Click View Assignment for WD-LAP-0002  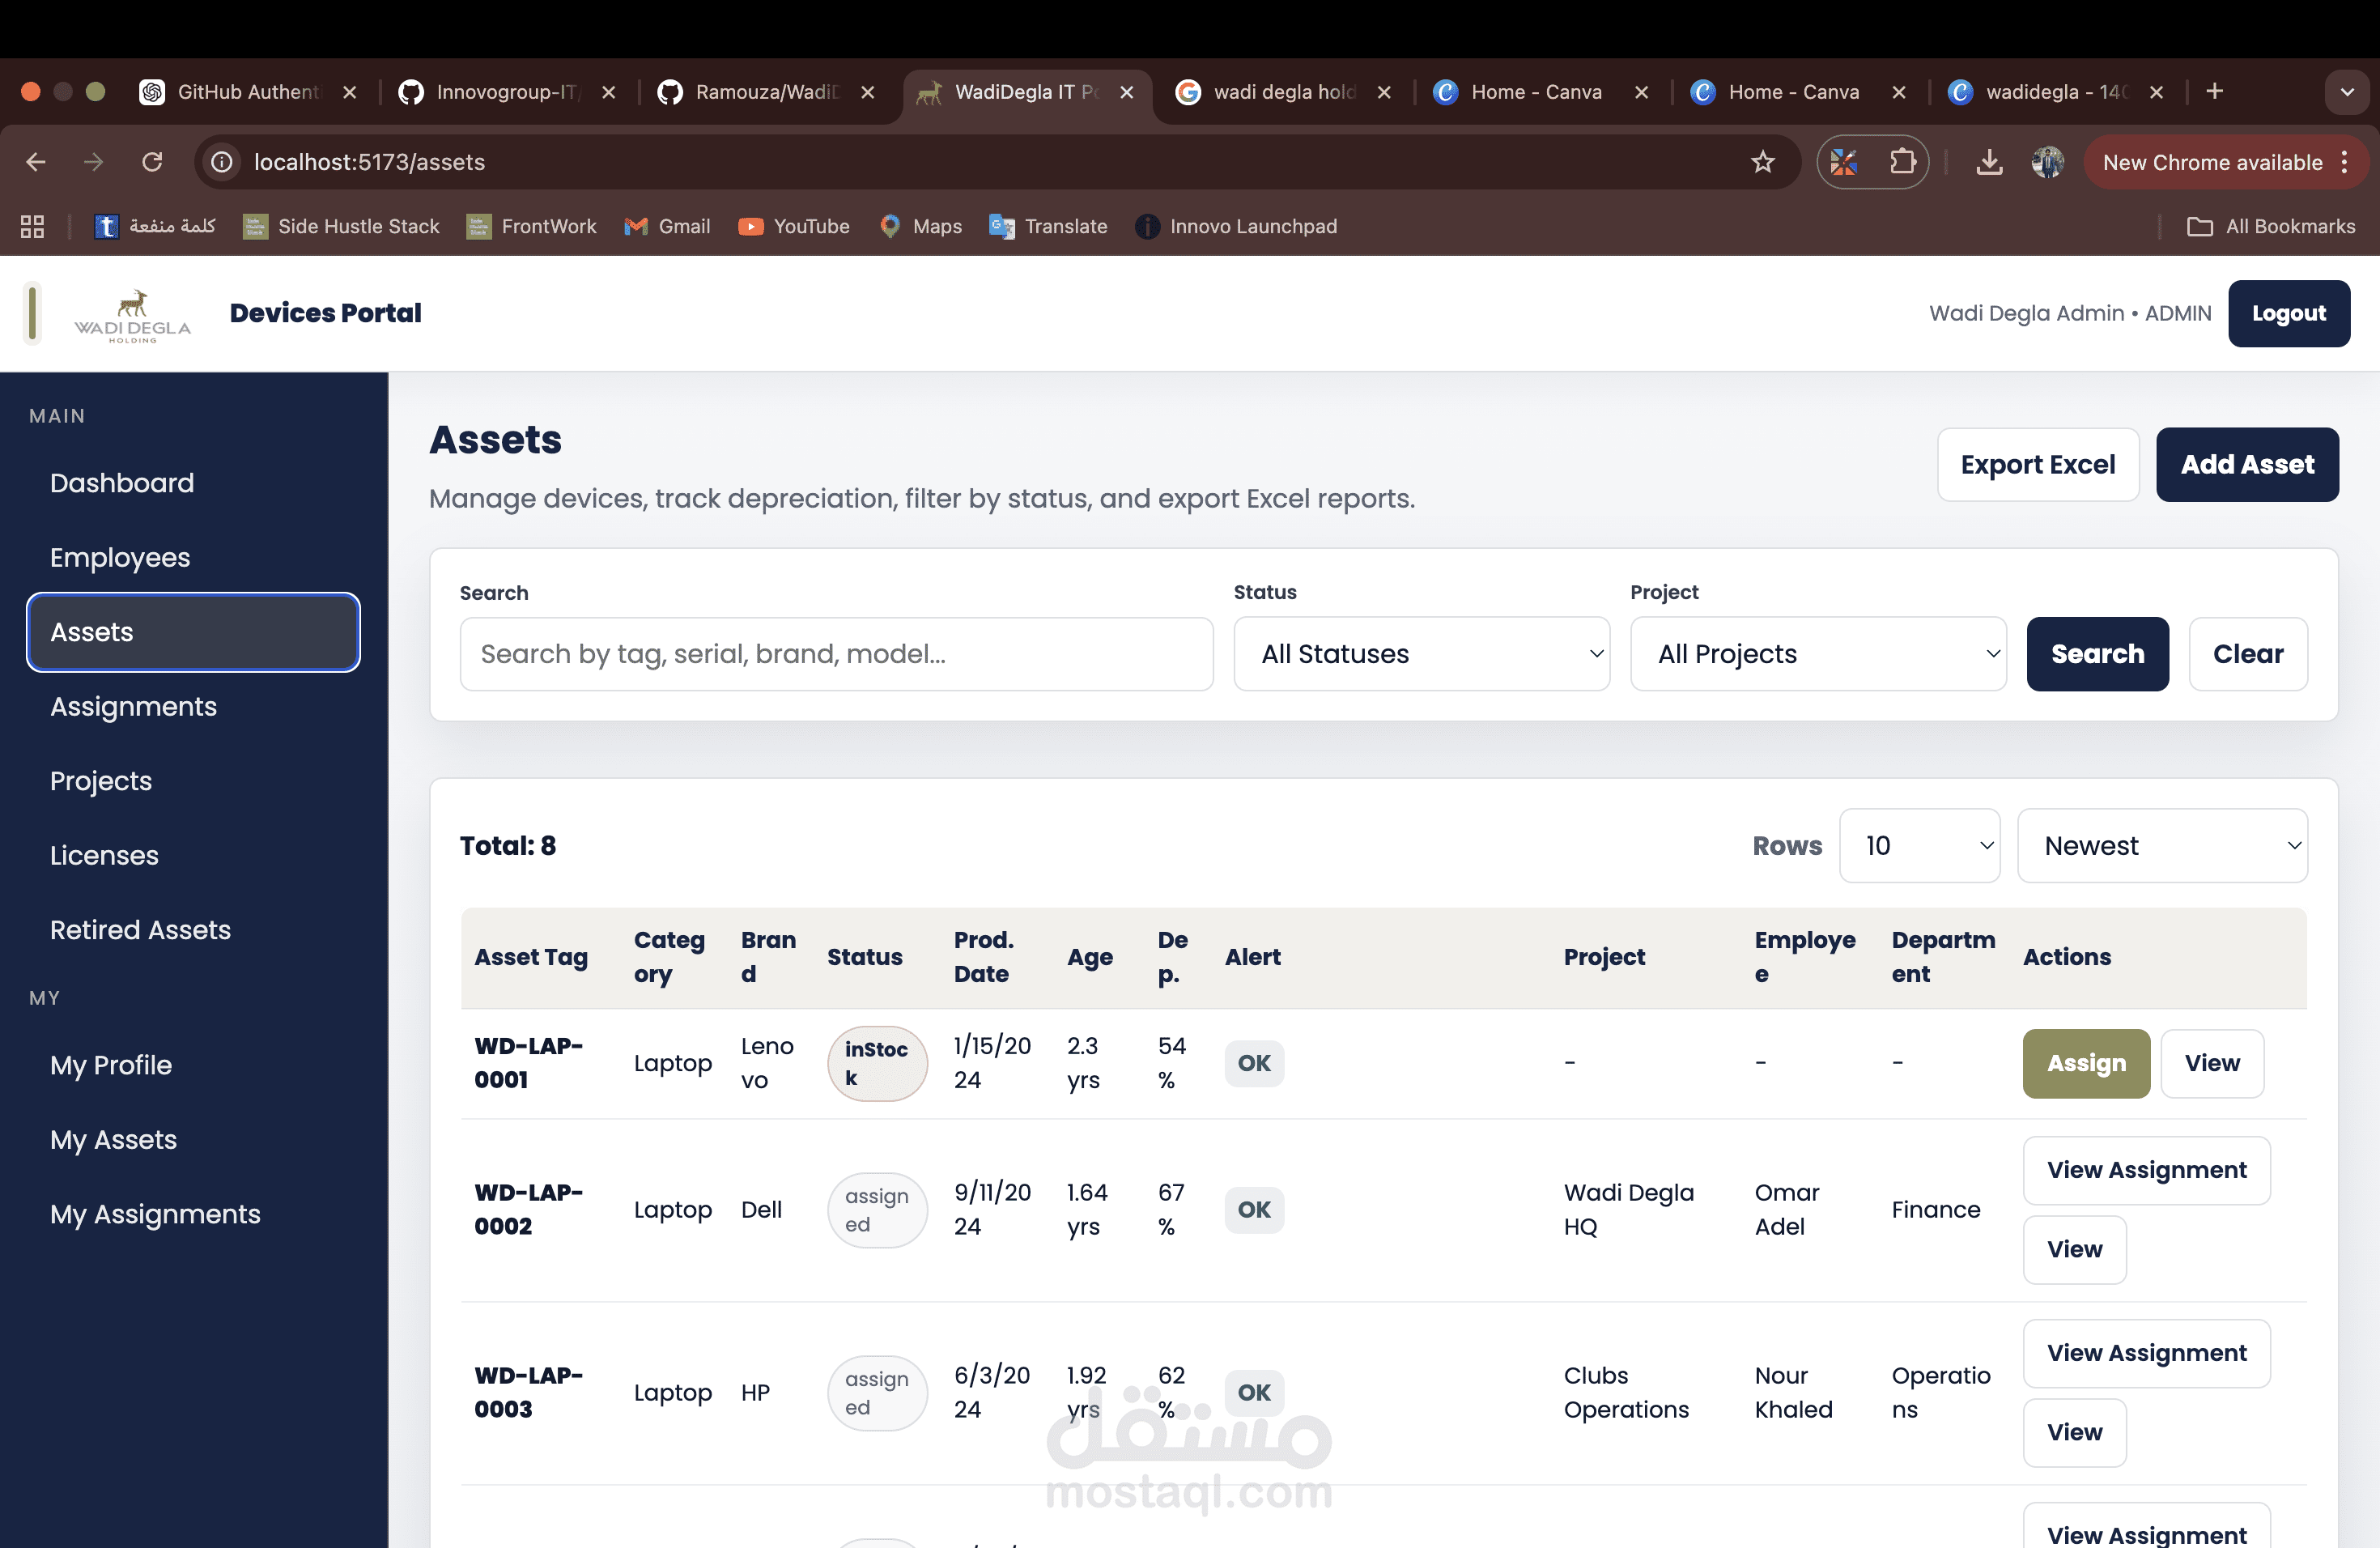click(x=2146, y=1170)
